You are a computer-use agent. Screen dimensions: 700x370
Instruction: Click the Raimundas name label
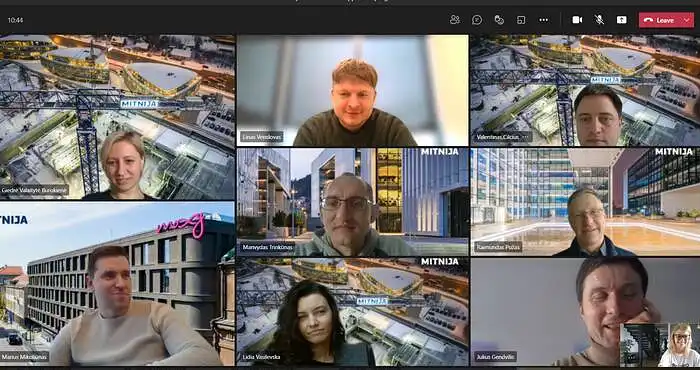[497, 247]
